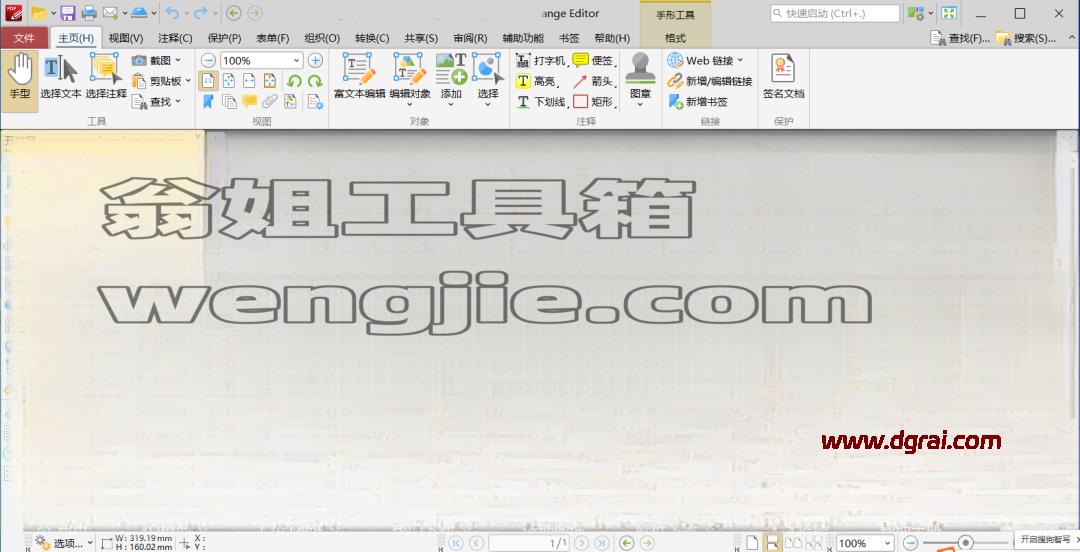Click the Email envelope icon
The image size is (1080, 552).
click(110, 13)
